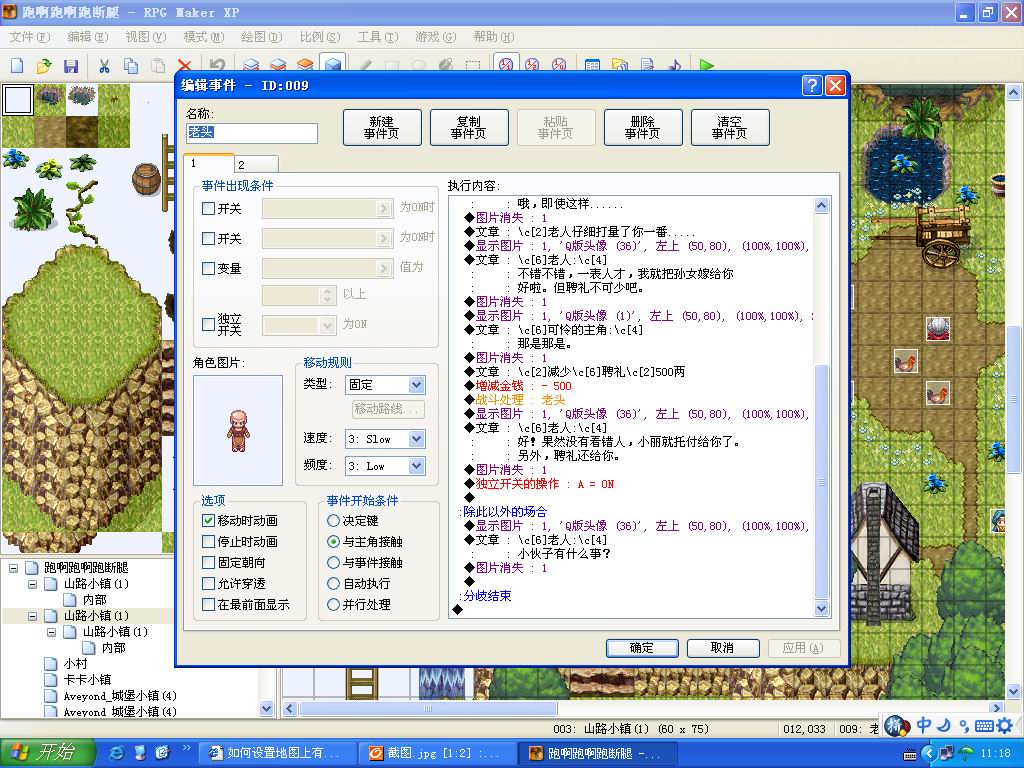This screenshot has height=768, width=1024.
Task: Click the 删除事件页 button
Action: (x=643, y=127)
